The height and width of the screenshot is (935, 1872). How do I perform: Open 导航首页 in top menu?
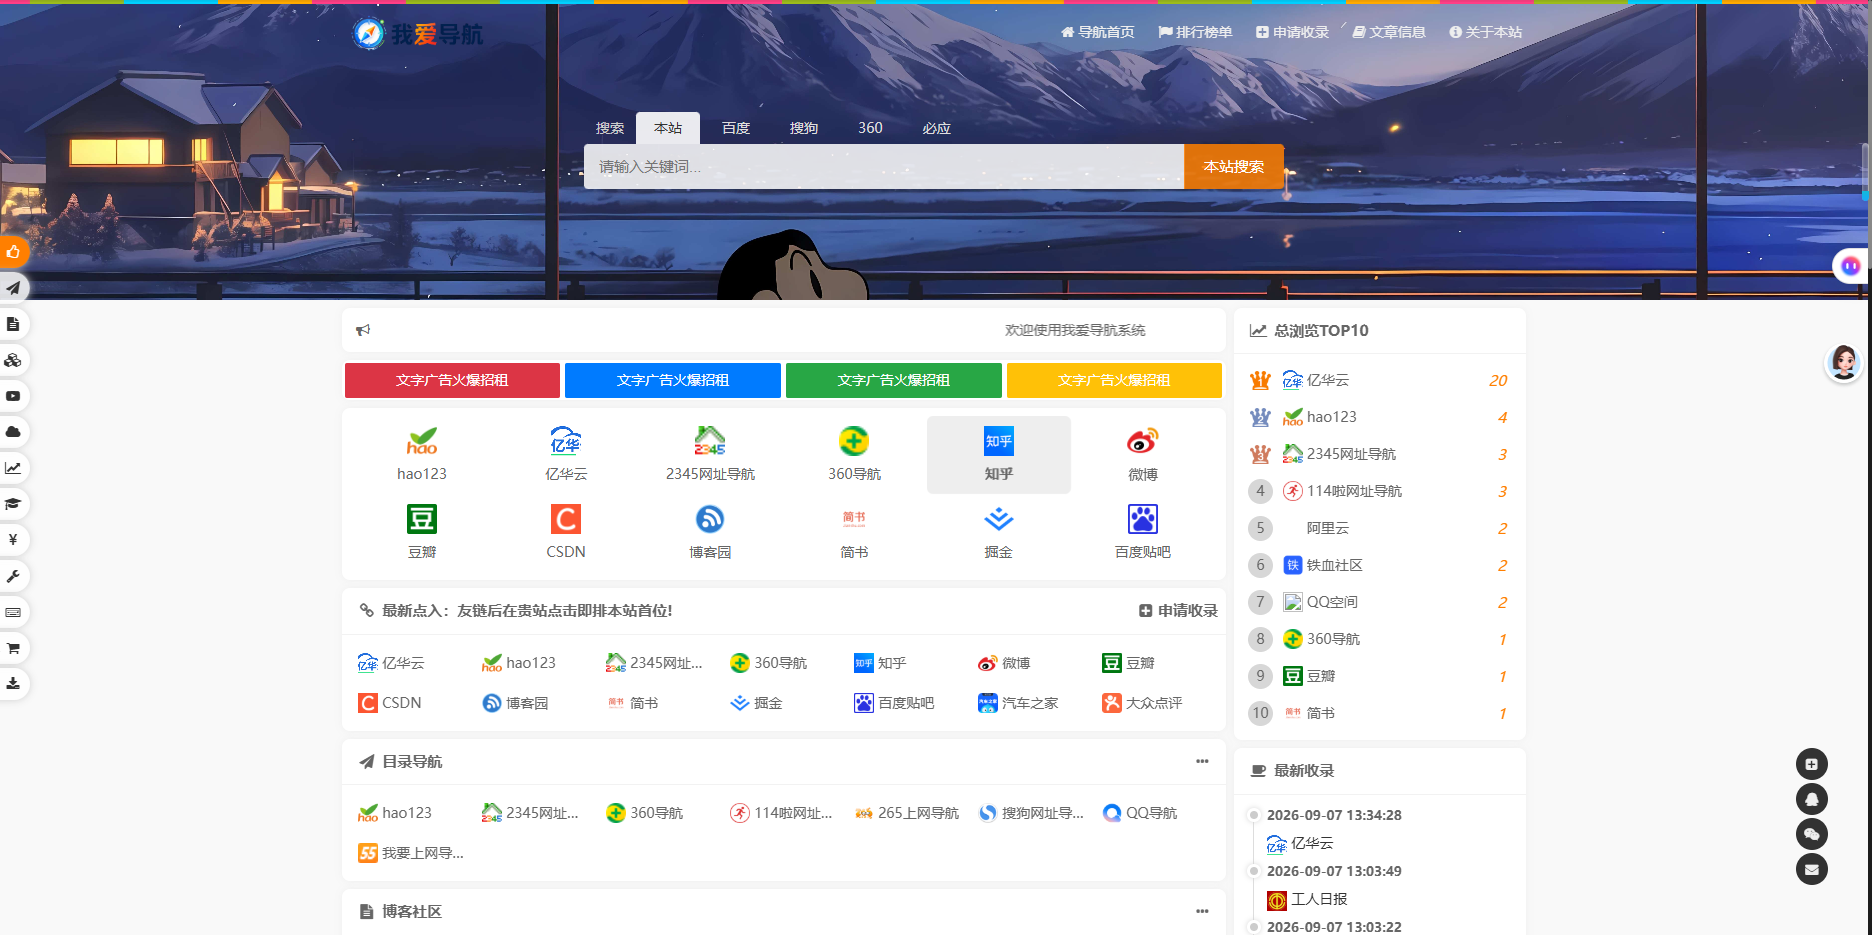pyautogui.click(x=1097, y=32)
